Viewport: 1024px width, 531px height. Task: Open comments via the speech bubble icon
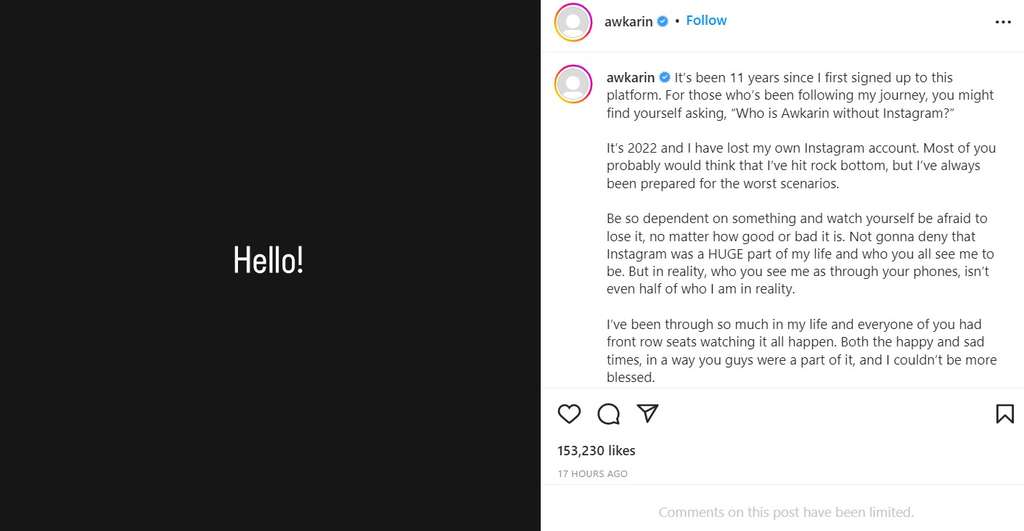[608, 414]
